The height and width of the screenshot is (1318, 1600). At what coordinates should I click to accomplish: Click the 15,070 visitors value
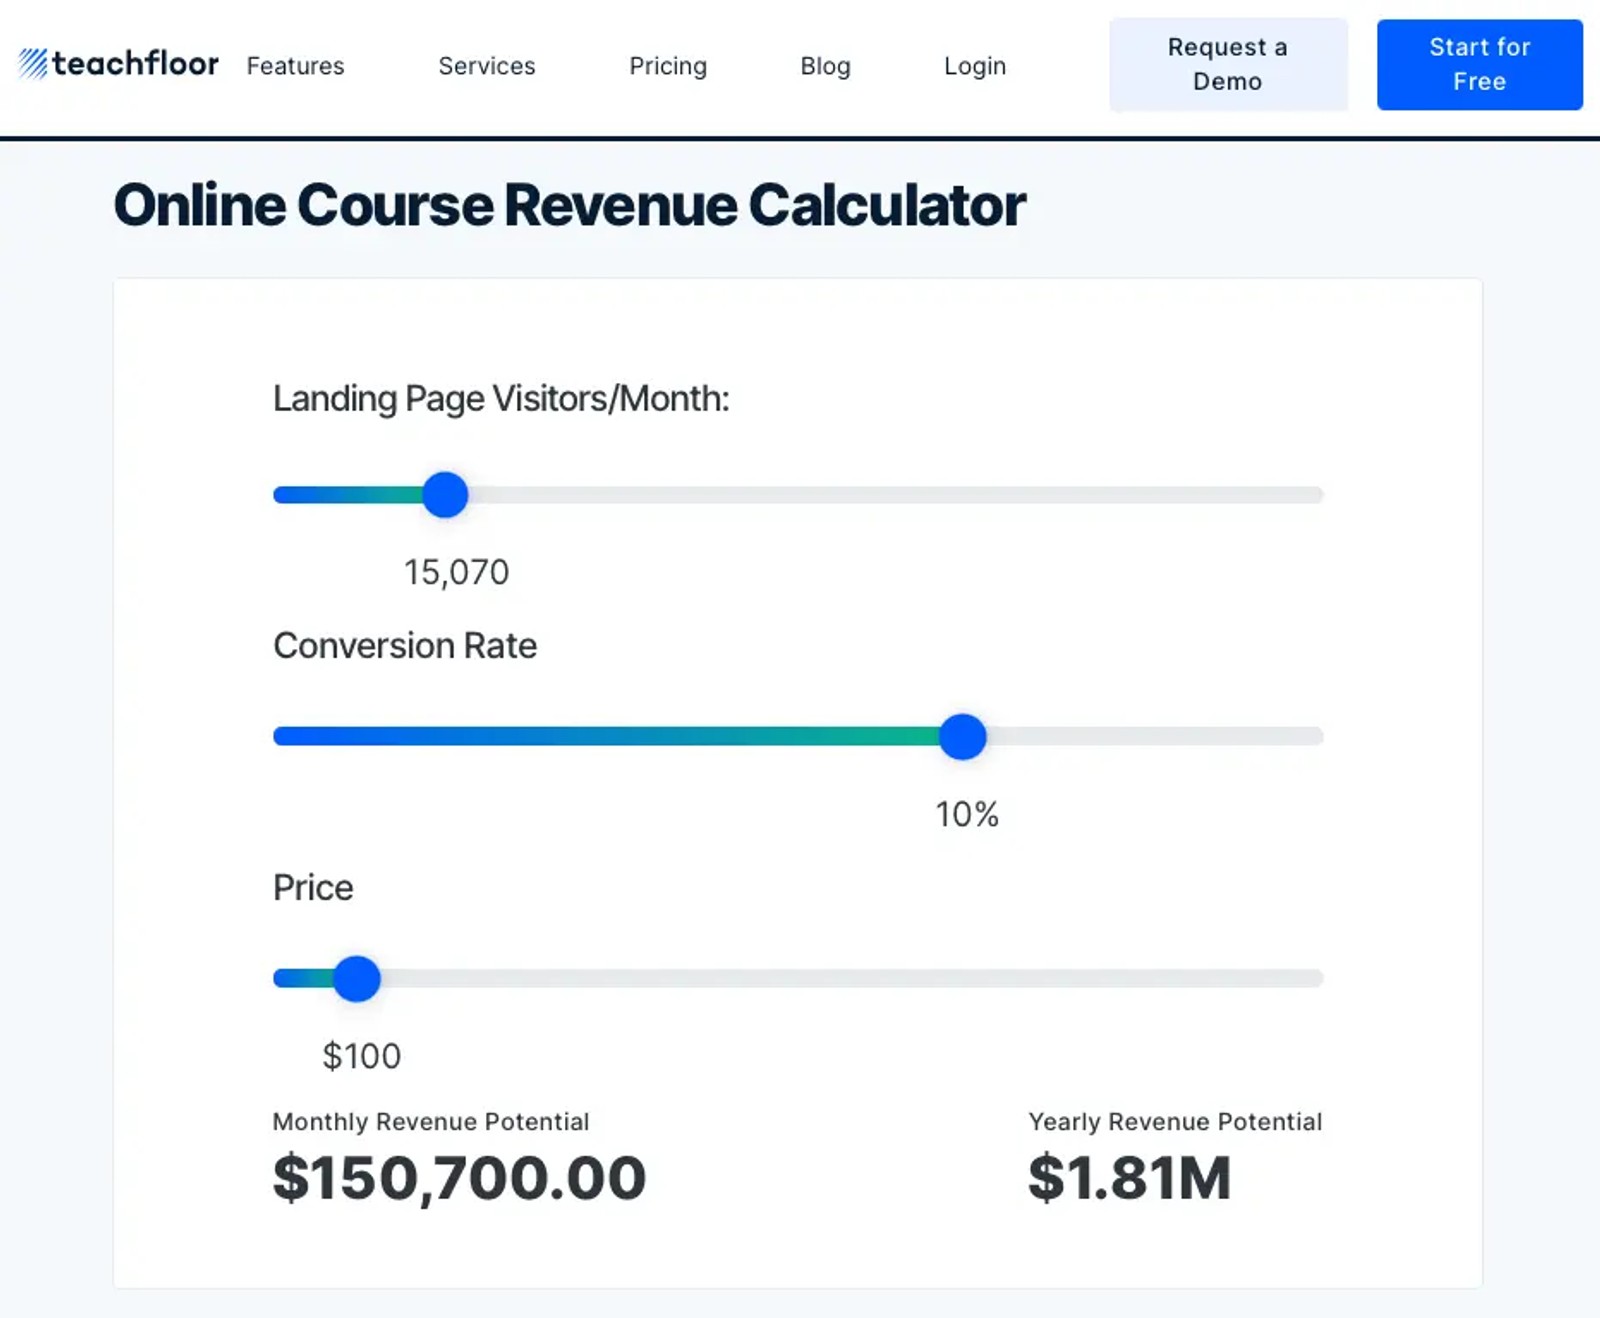tap(457, 572)
